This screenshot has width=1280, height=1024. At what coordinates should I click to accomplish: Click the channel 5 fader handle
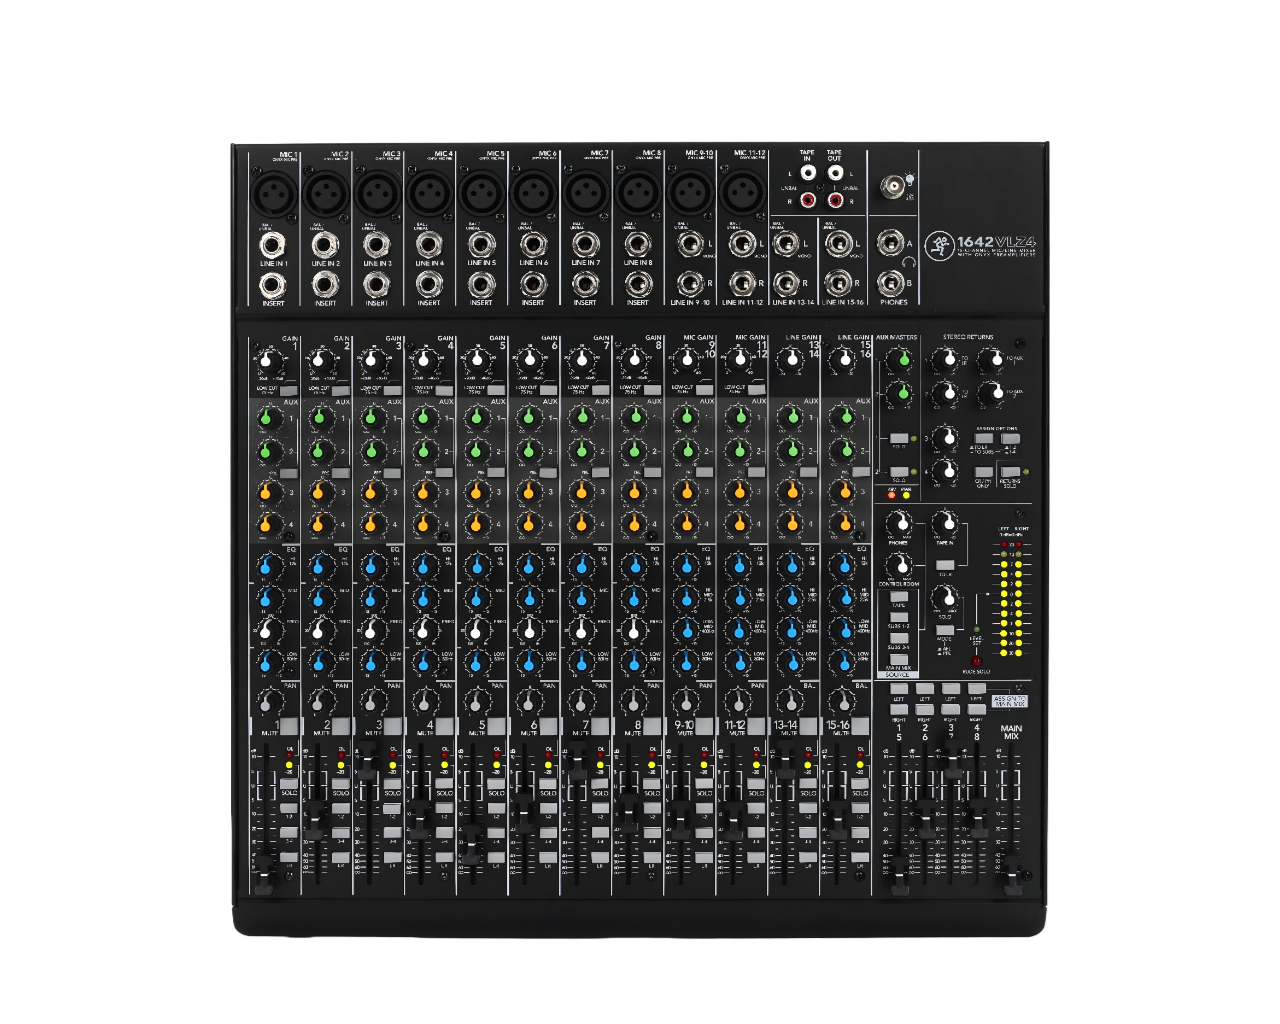[471, 842]
